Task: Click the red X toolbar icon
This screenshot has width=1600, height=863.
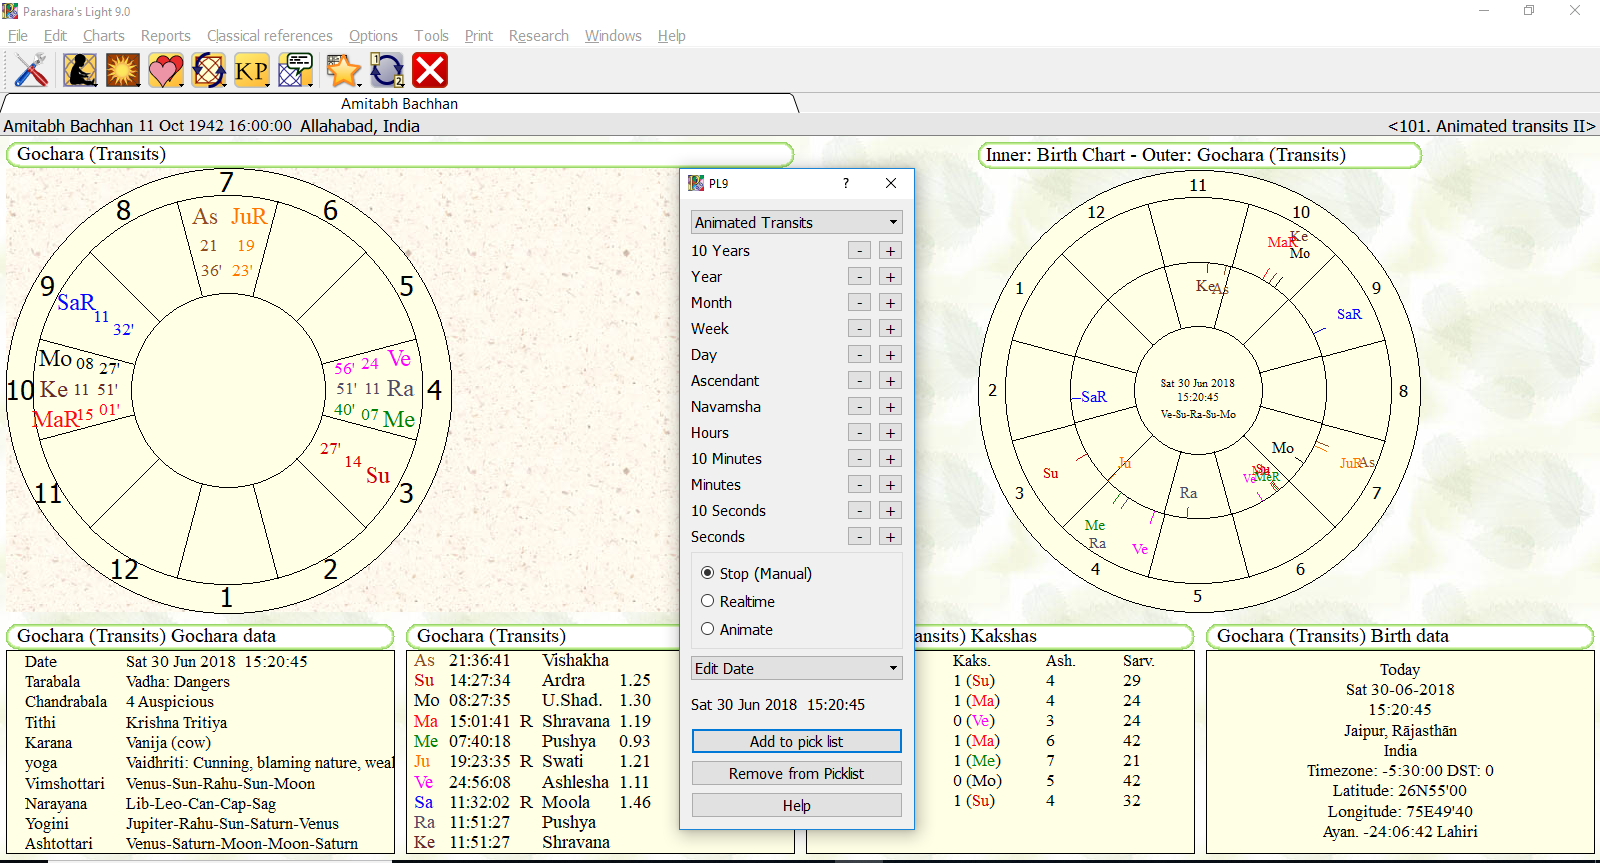Action: pyautogui.click(x=430, y=70)
